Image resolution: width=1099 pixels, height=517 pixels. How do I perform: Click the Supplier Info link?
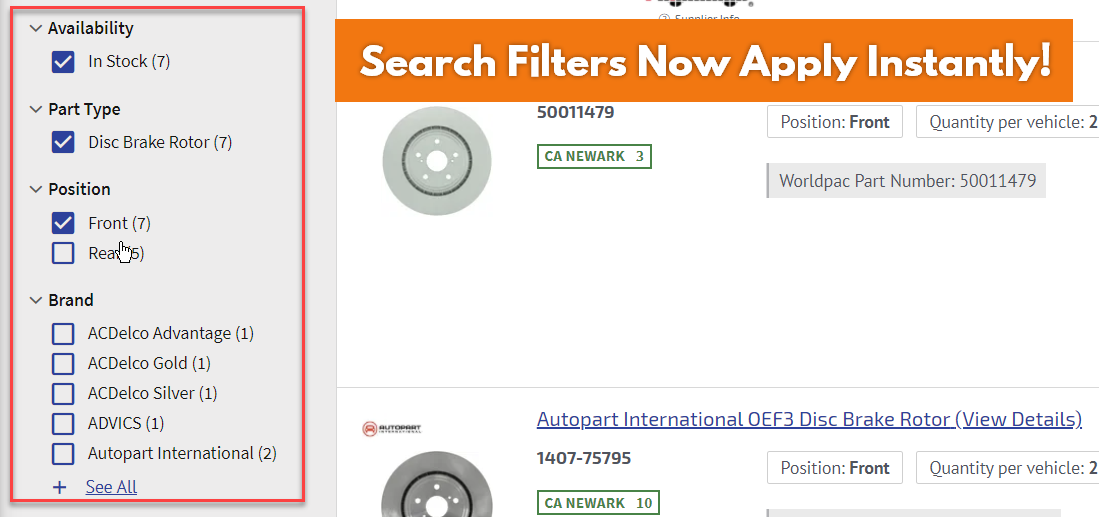point(700,18)
